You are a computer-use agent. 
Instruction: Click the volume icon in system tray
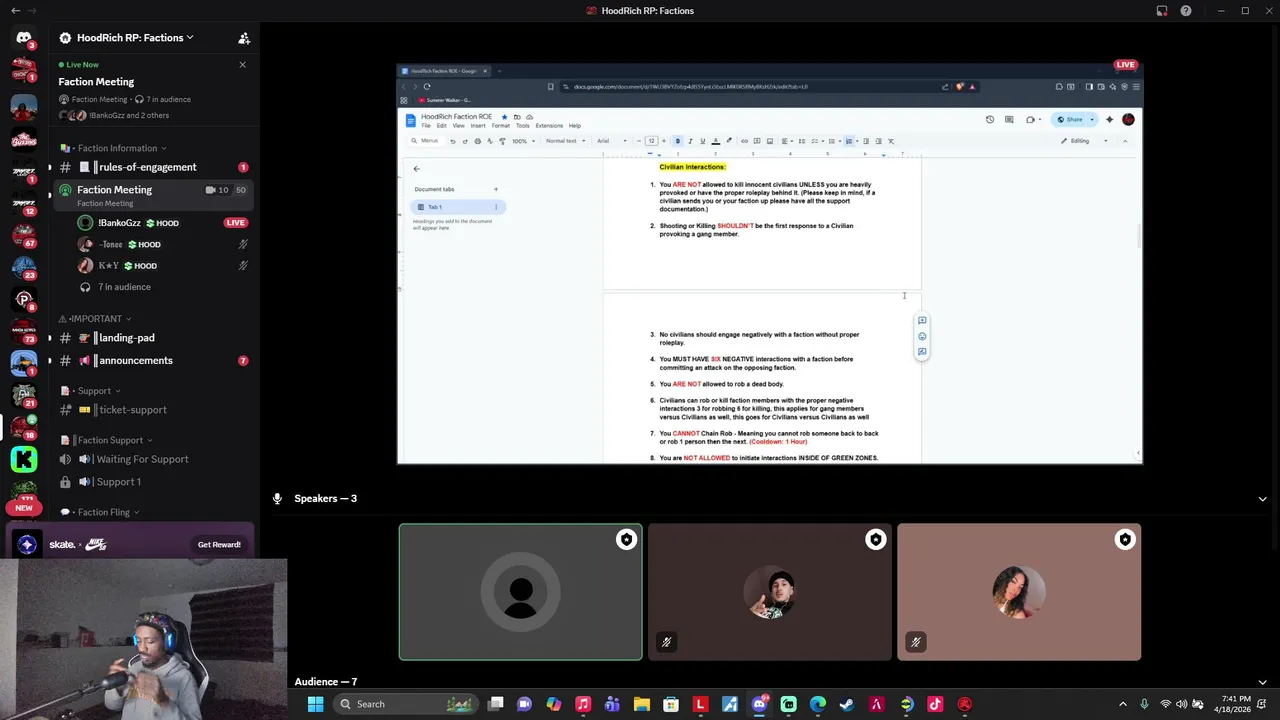click(1181, 704)
